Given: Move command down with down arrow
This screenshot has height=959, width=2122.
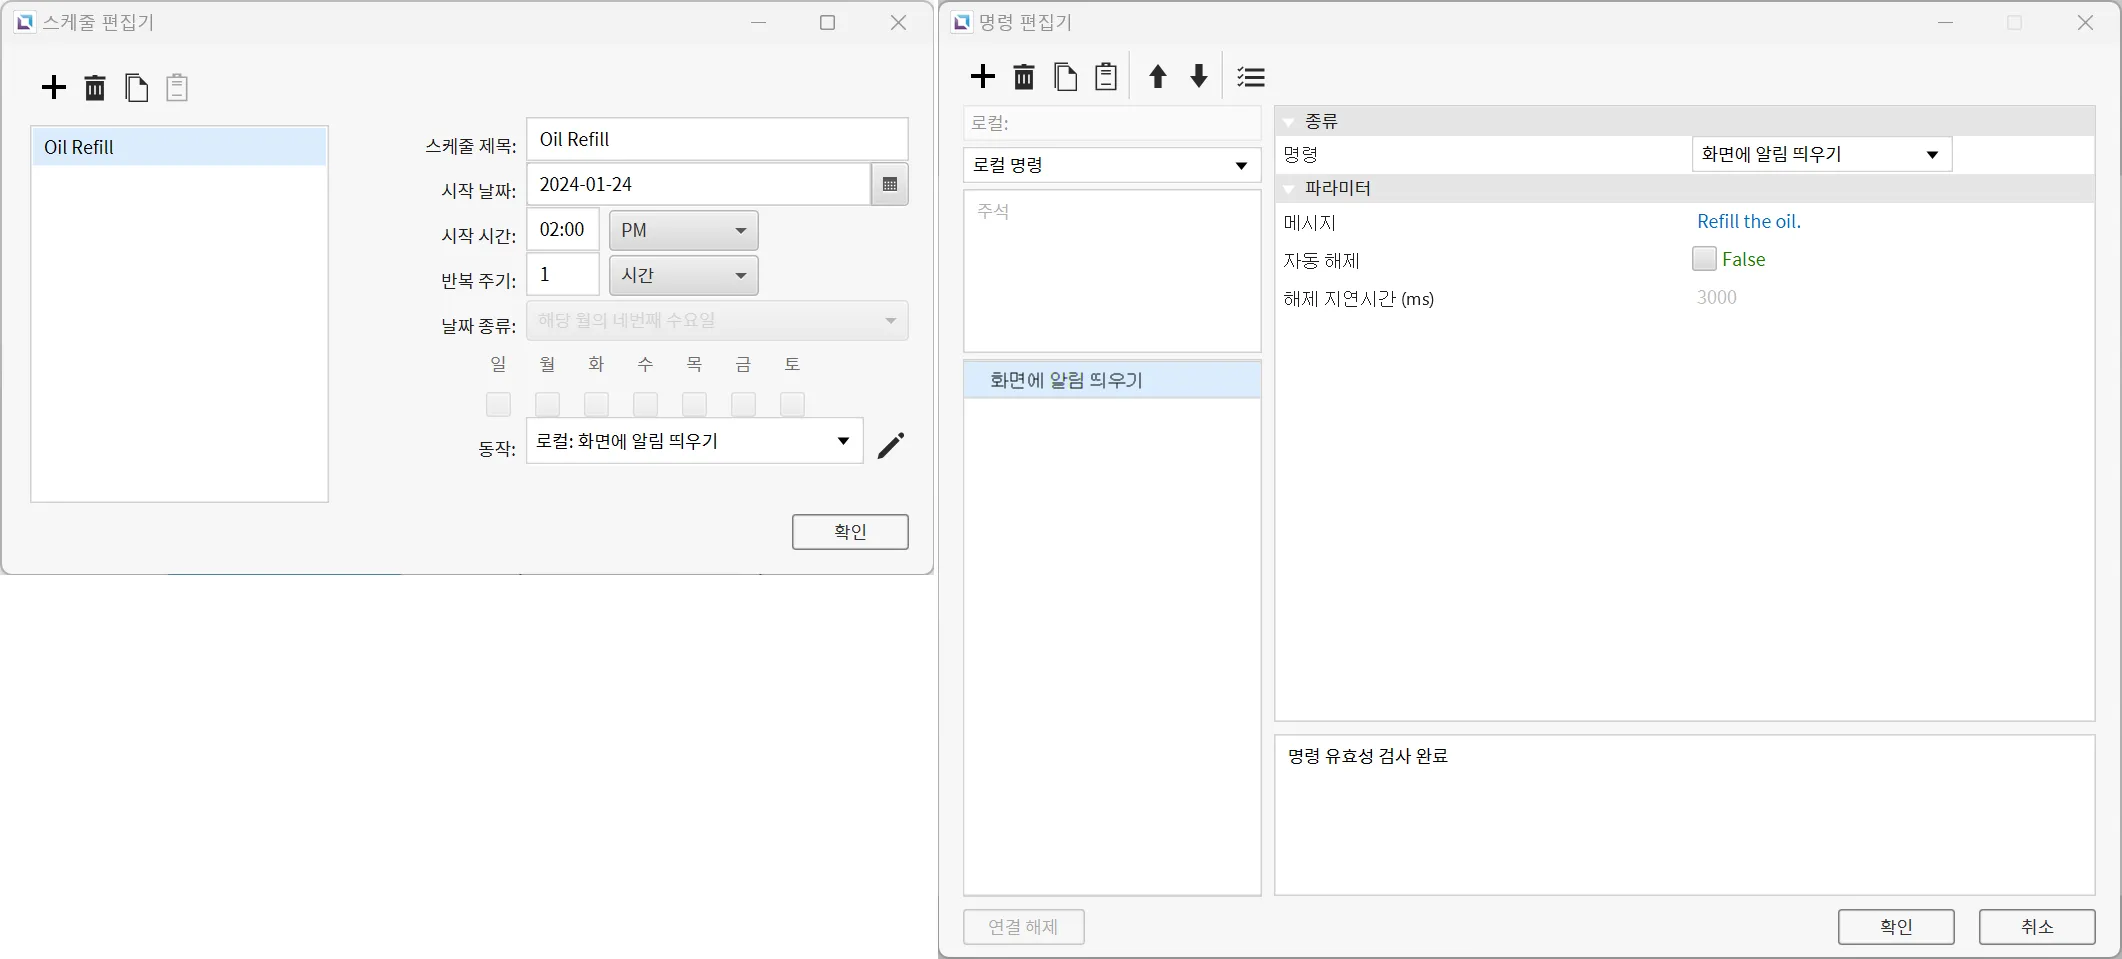Looking at the screenshot, I should tap(1198, 77).
